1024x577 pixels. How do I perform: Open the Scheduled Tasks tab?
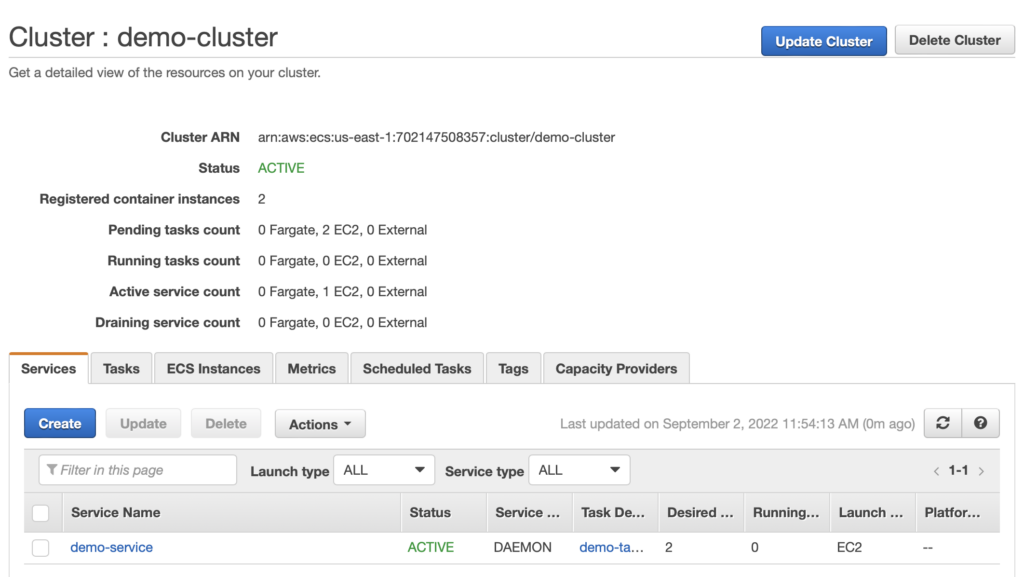click(417, 369)
